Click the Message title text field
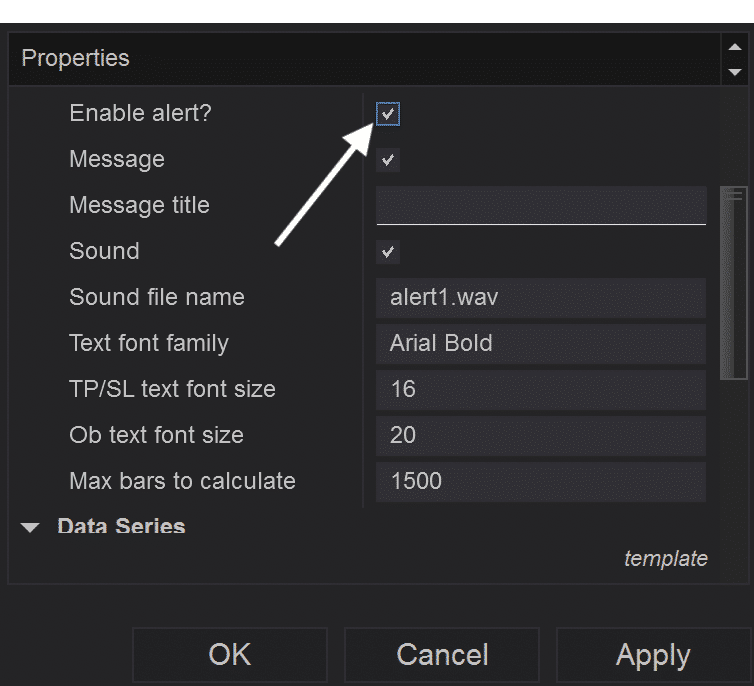The width and height of the screenshot is (754, 686). [x=541, y=205]
